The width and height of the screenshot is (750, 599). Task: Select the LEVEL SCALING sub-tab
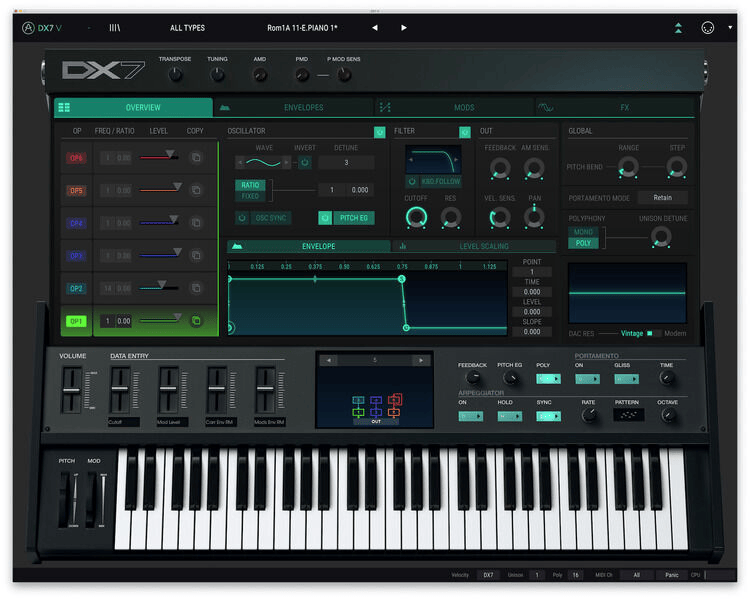[474, 246]
